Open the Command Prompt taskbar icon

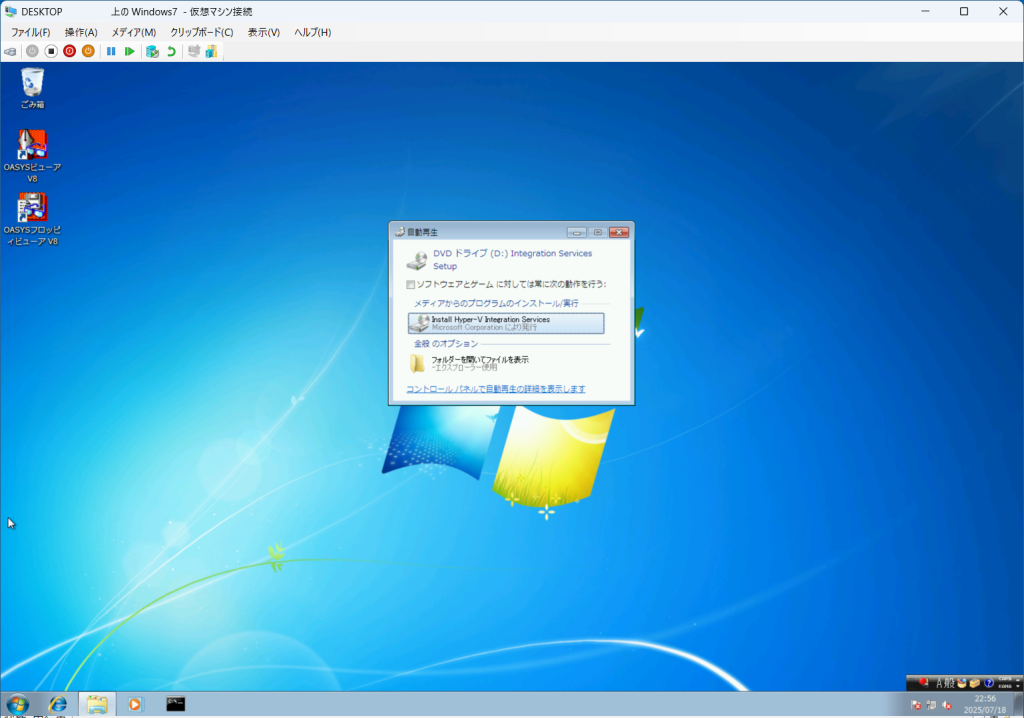(175, 704)
